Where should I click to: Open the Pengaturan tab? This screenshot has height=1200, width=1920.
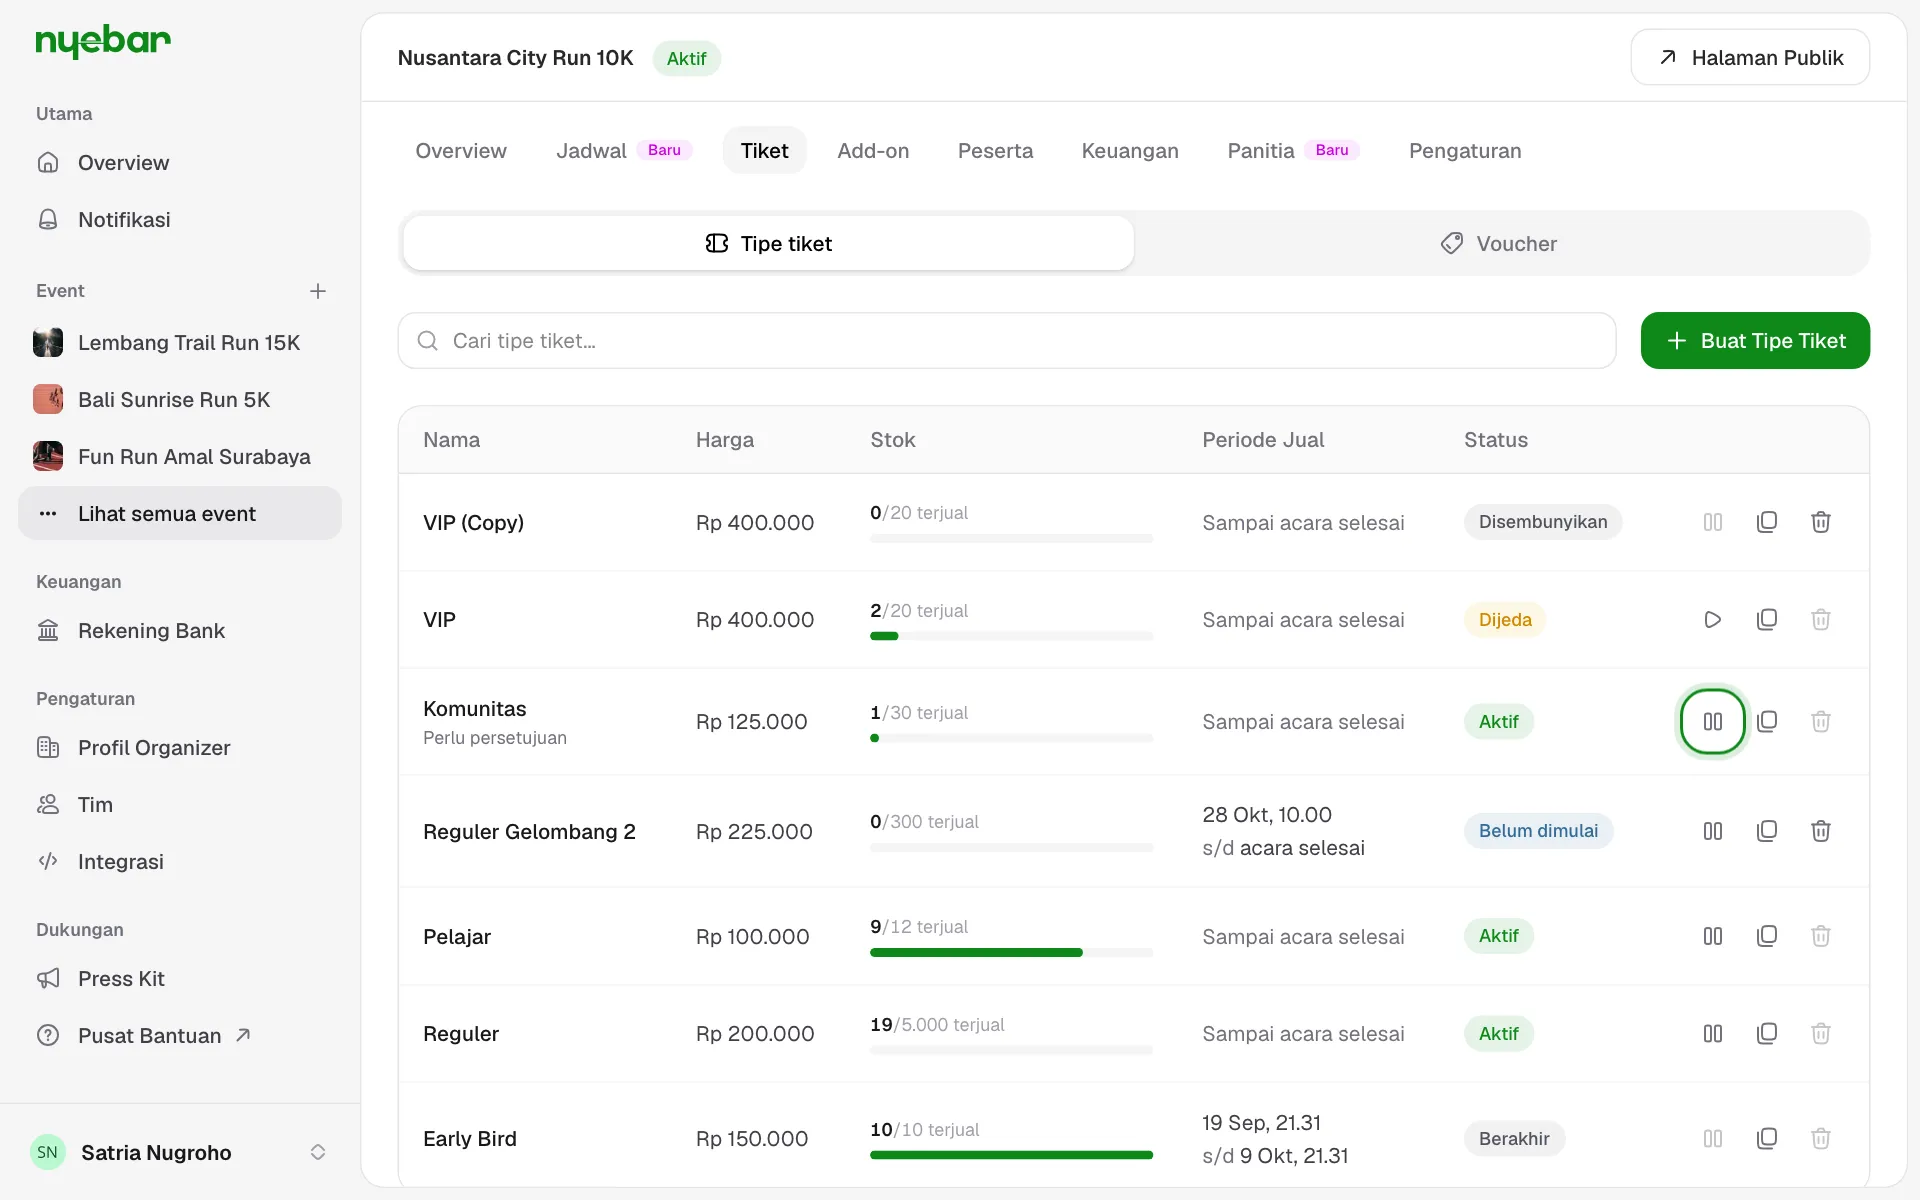click(1465, 151)
